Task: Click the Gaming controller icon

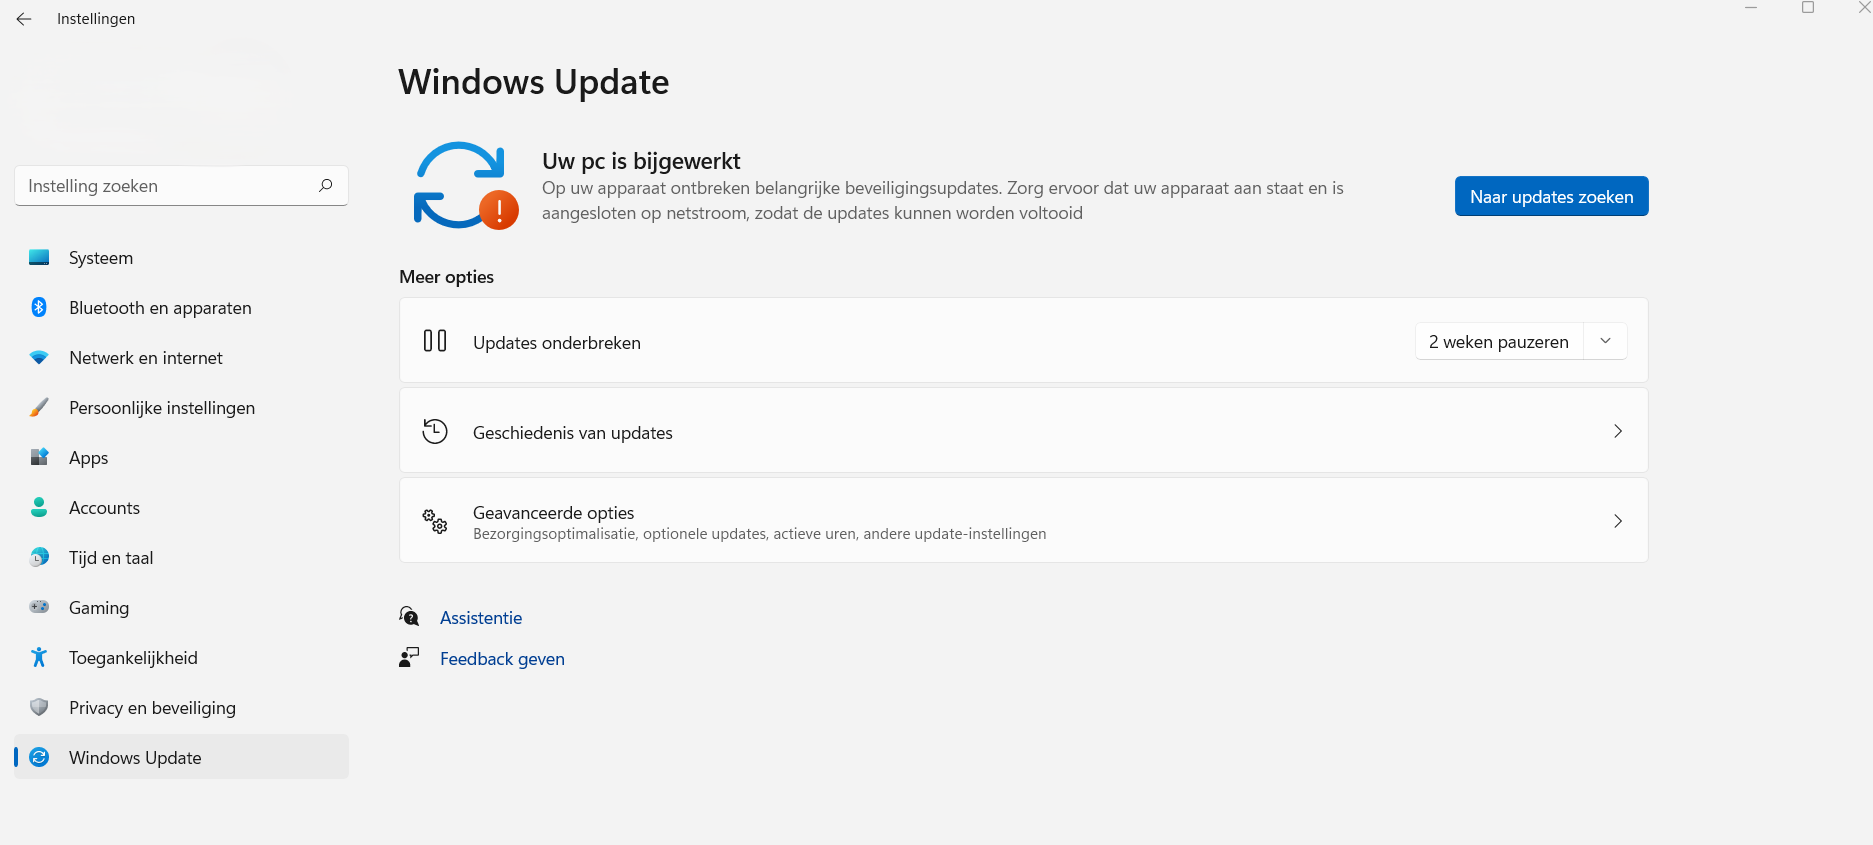Action: 39,607
